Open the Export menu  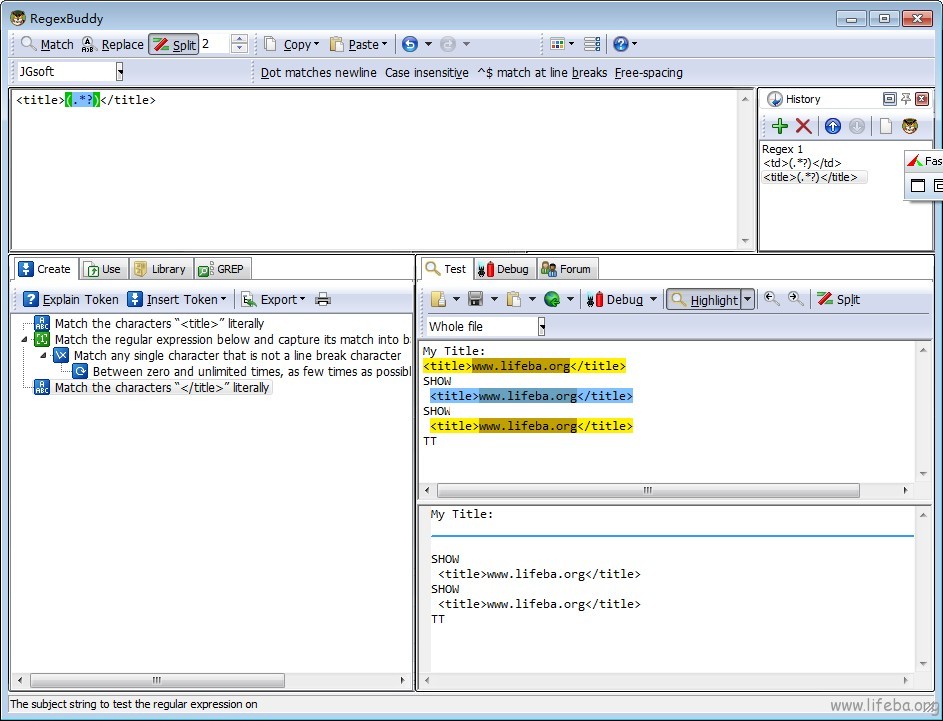(x=274, y=299)
